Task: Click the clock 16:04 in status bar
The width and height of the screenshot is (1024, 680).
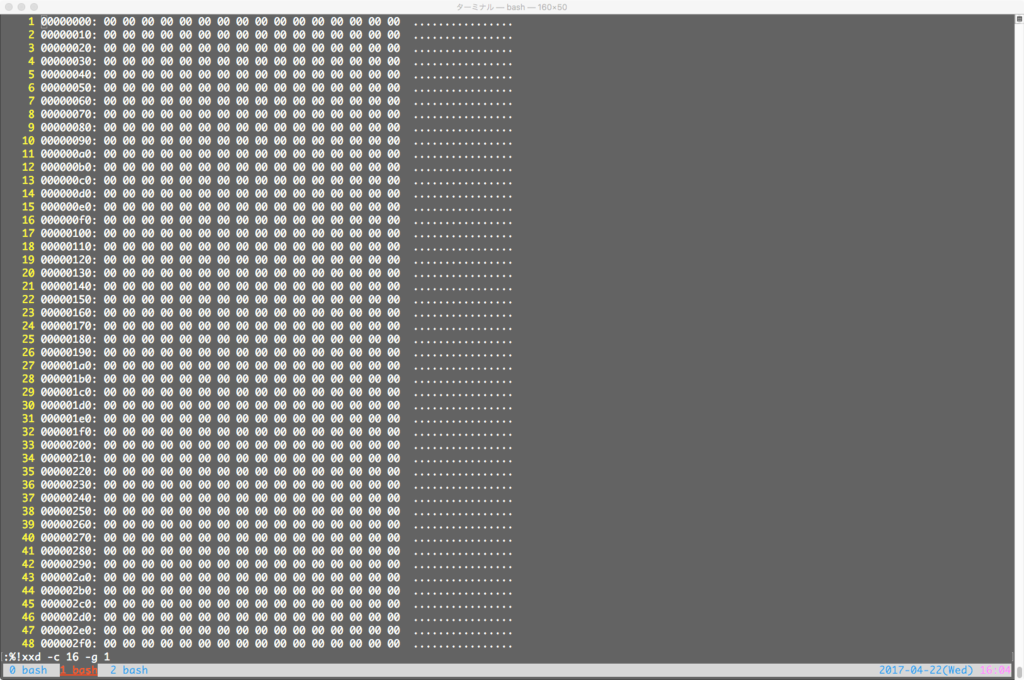Action: pos(995,670)
